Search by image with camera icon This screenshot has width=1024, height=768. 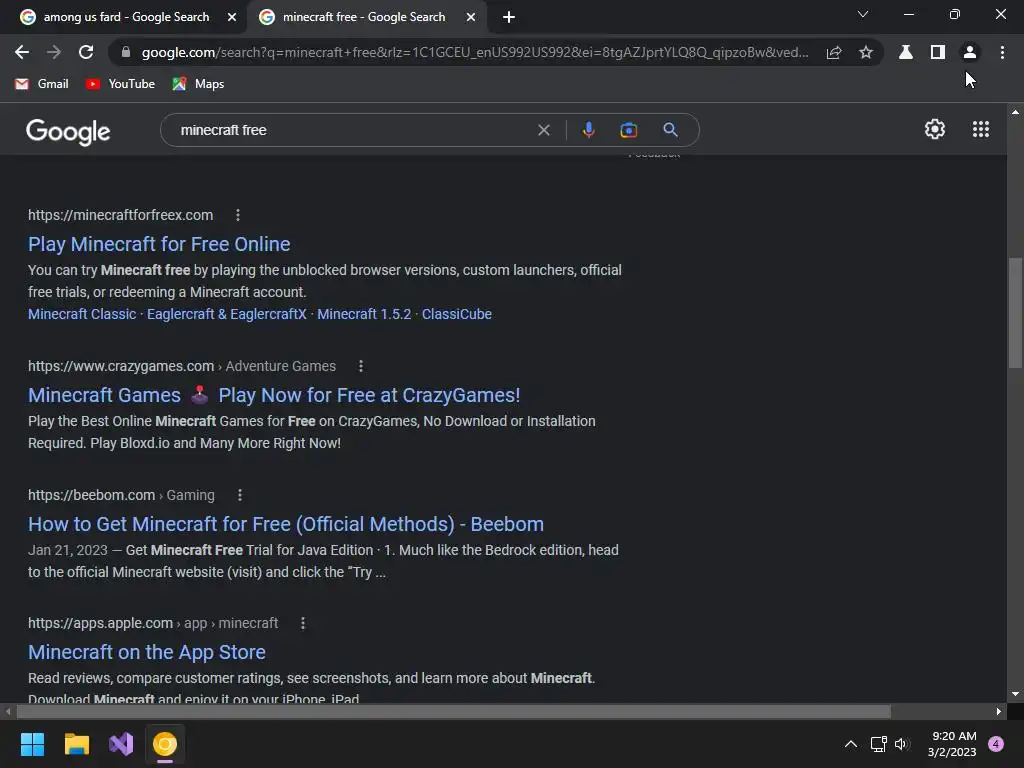(x=628, y=130)
